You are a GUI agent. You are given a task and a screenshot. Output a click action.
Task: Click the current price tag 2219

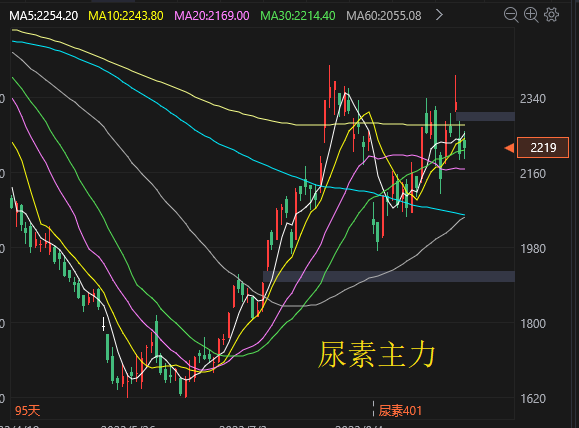(543, 148)
